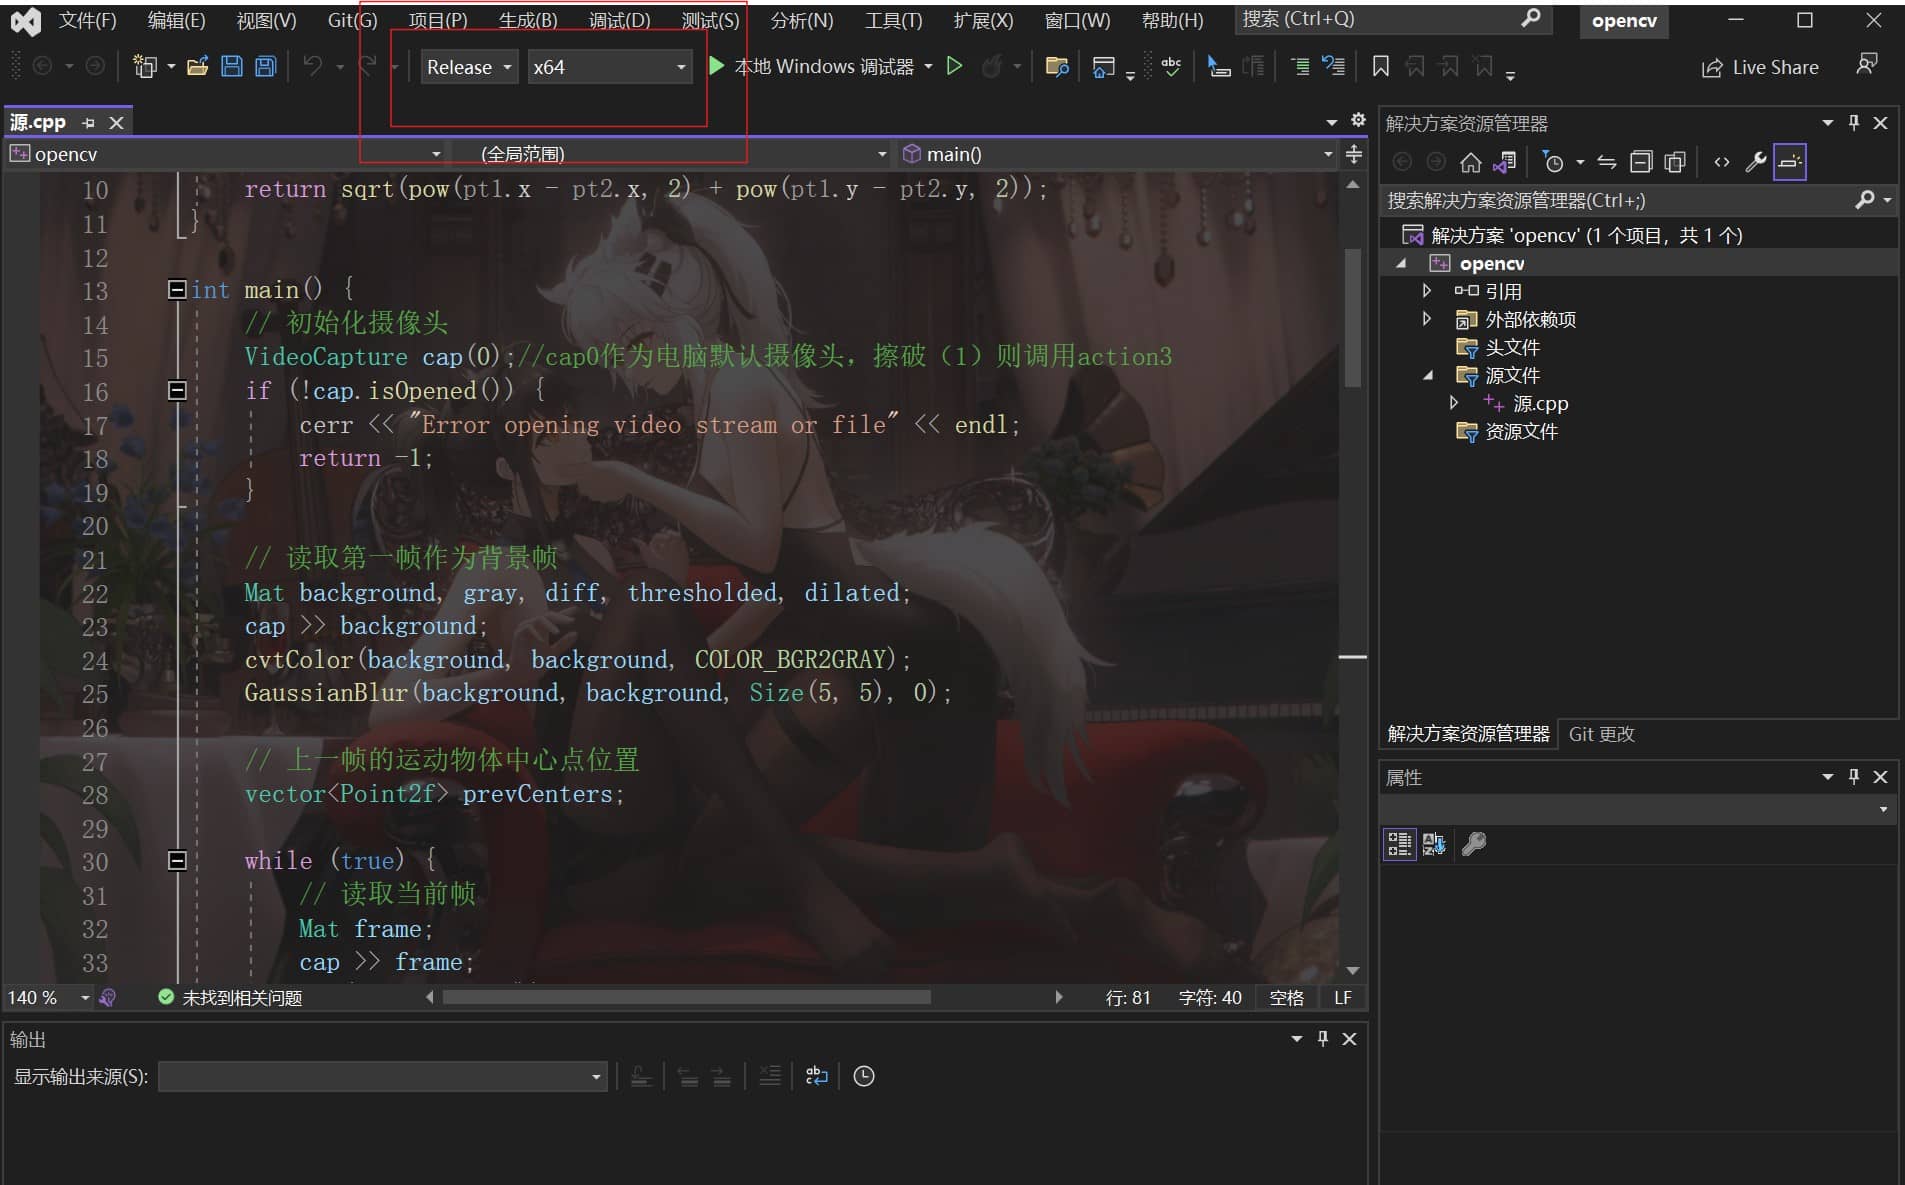The height and width of the screenshot is (1185, 1905).
Task: Open the x64 platform dropdown
Action: pyautogui.click(x=609, y=67)
